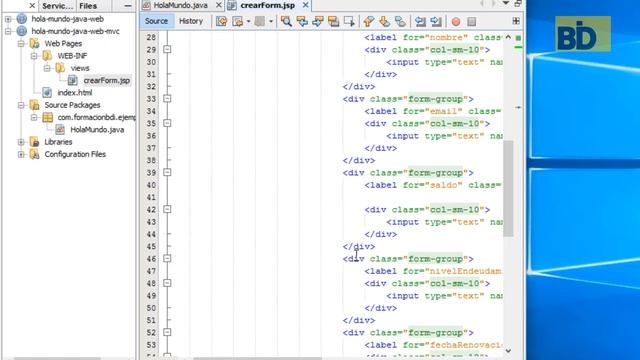The width and height of the screenshot is (640, 360).
Task: Find next occurrence toolbar icon
Action: (318, 21)
